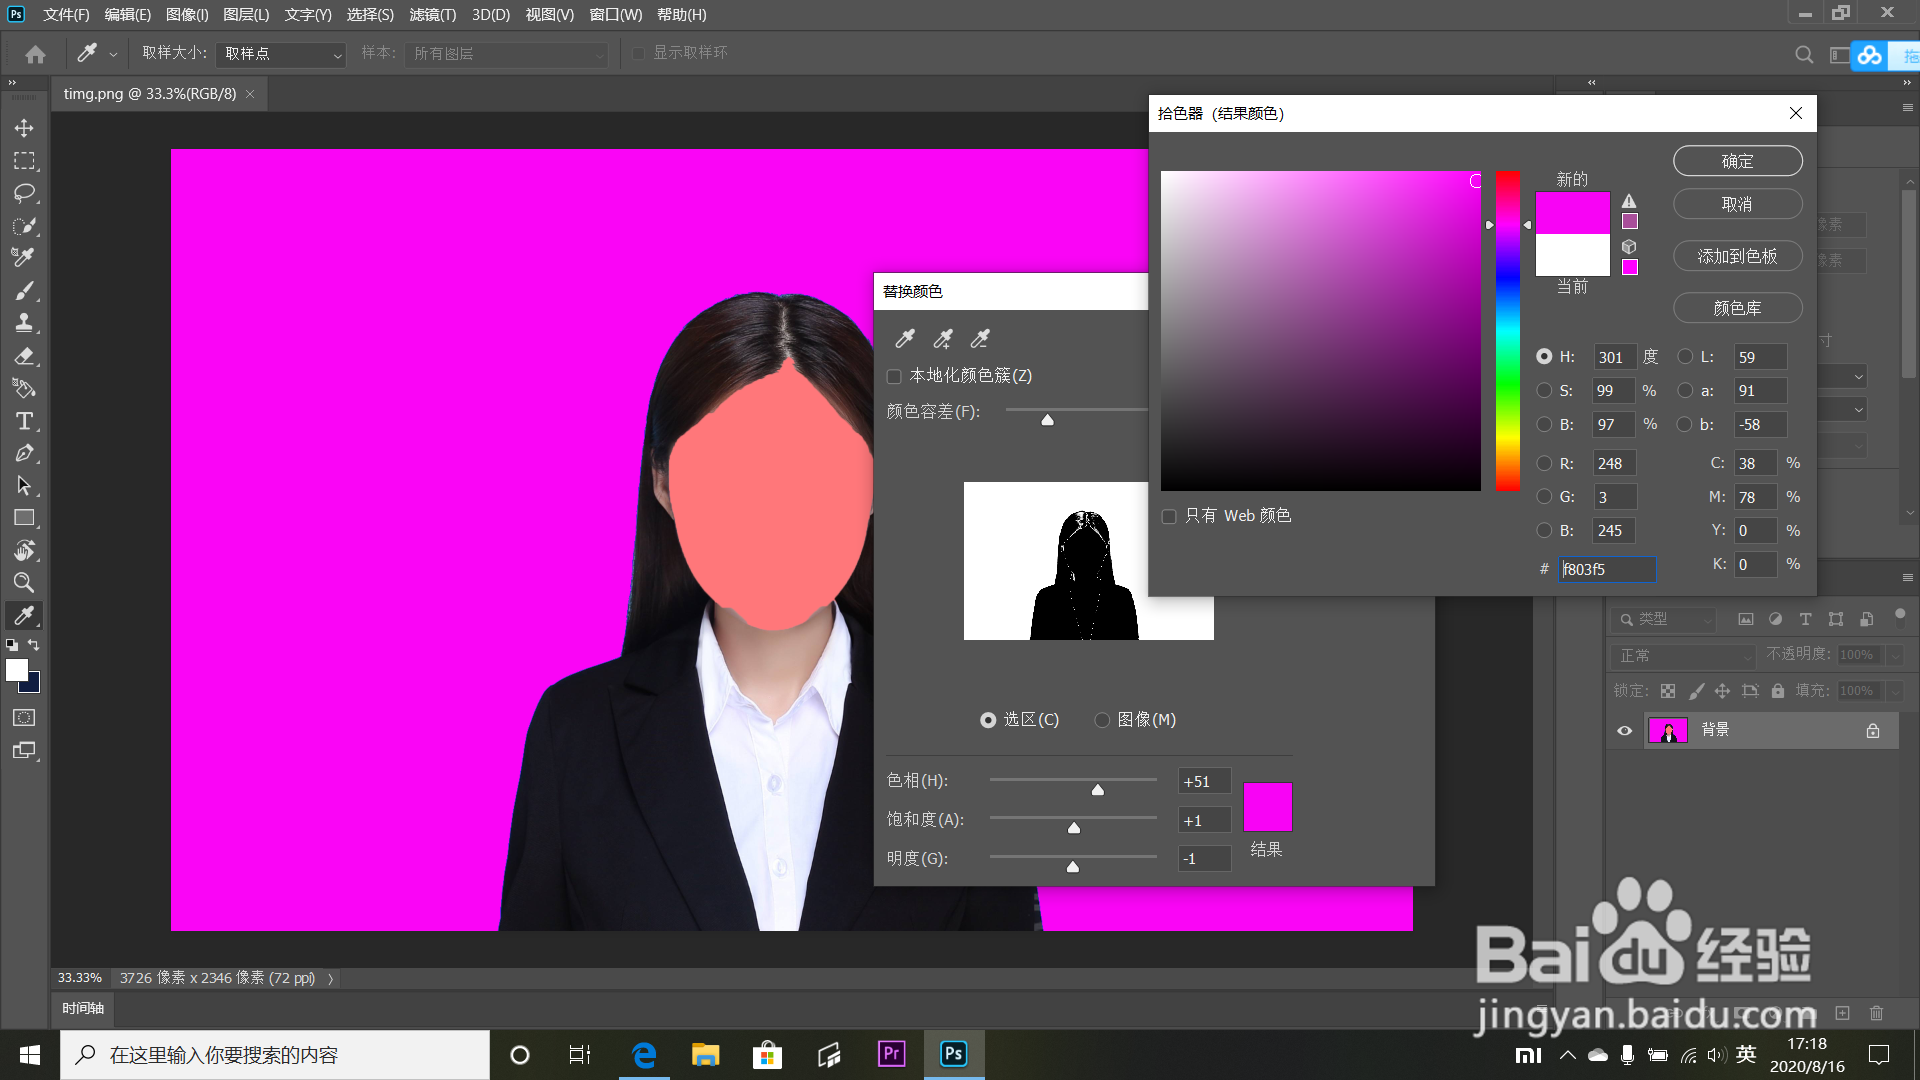
Task: Launch Premiere Pro from taskbar
Action: tap(891, 1054)
